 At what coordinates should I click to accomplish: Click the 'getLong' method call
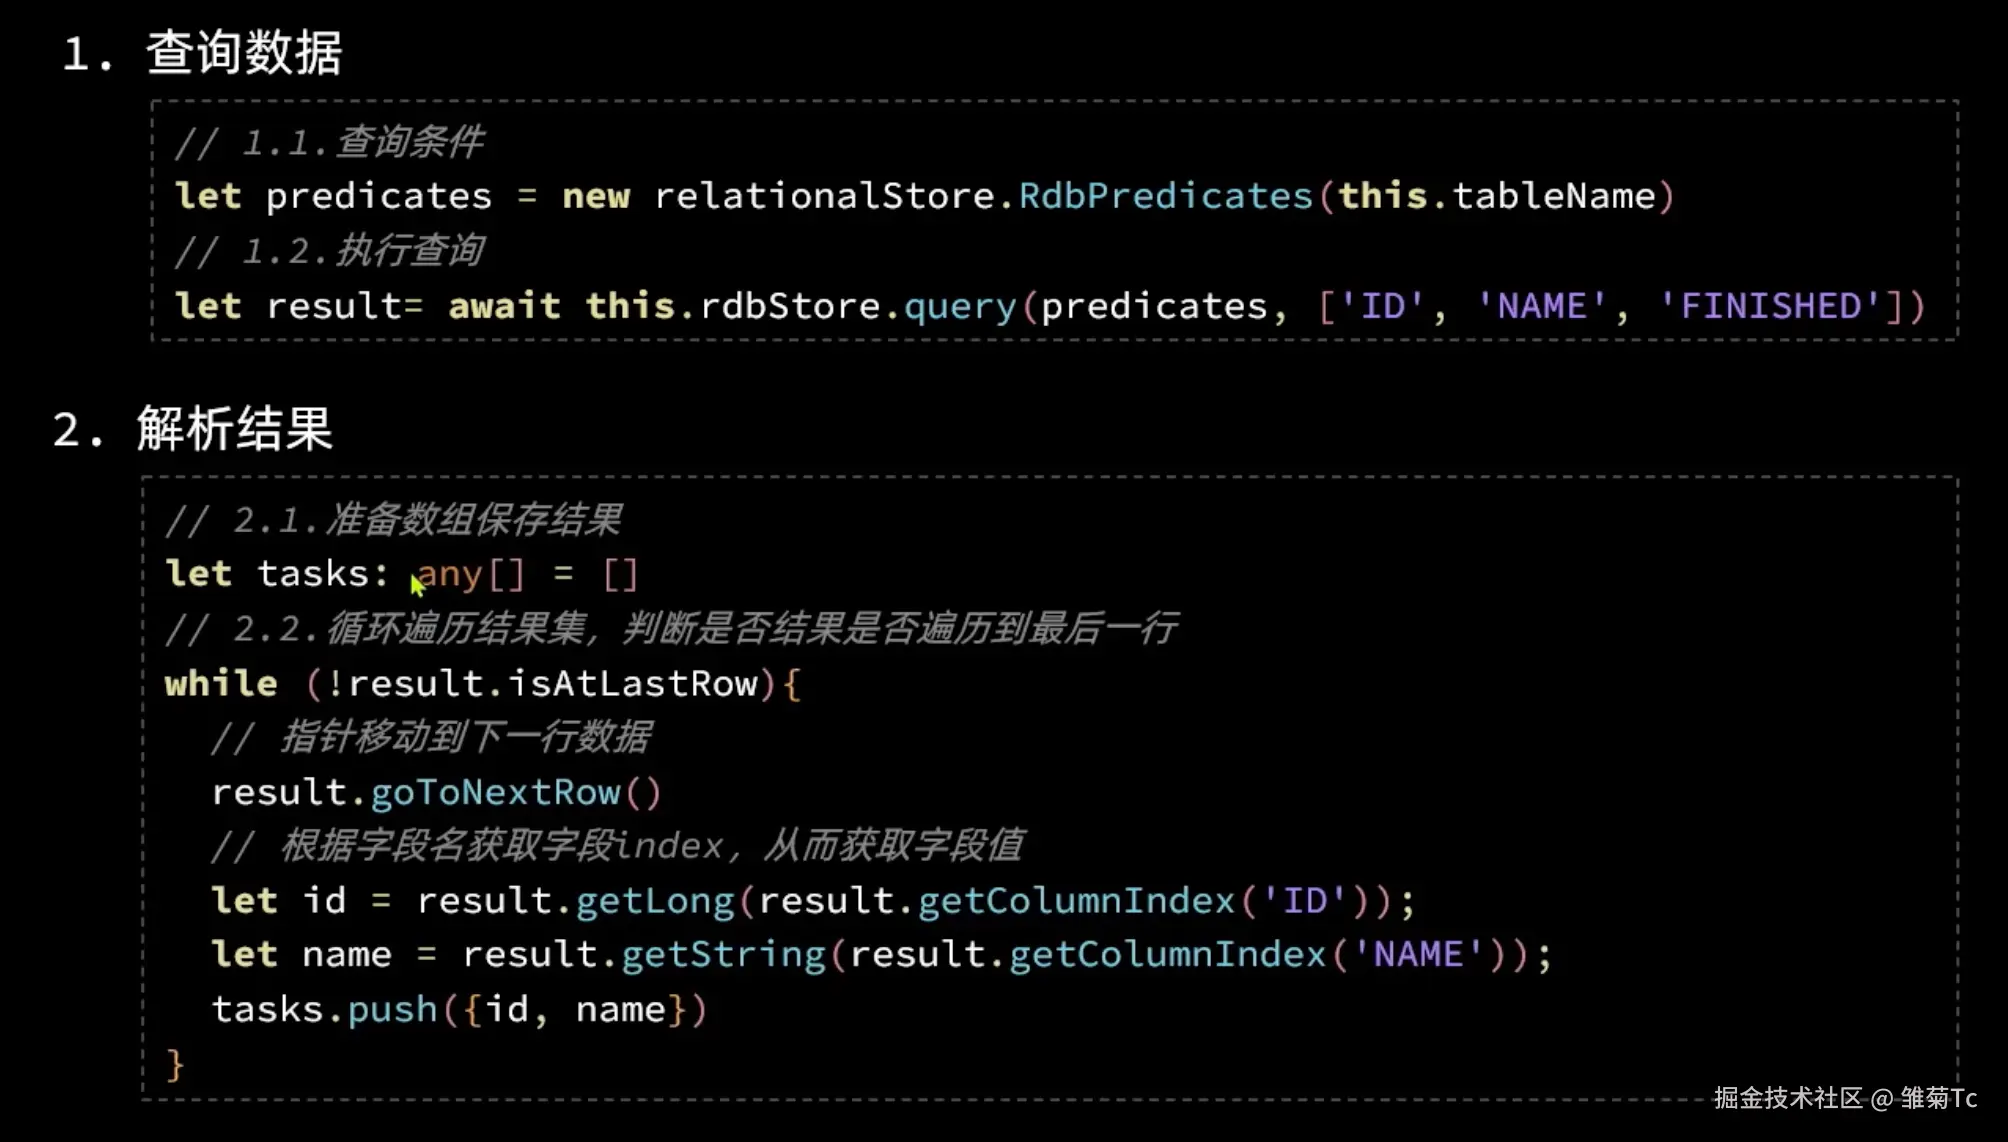pyautogui.click(x=655, y=901)
